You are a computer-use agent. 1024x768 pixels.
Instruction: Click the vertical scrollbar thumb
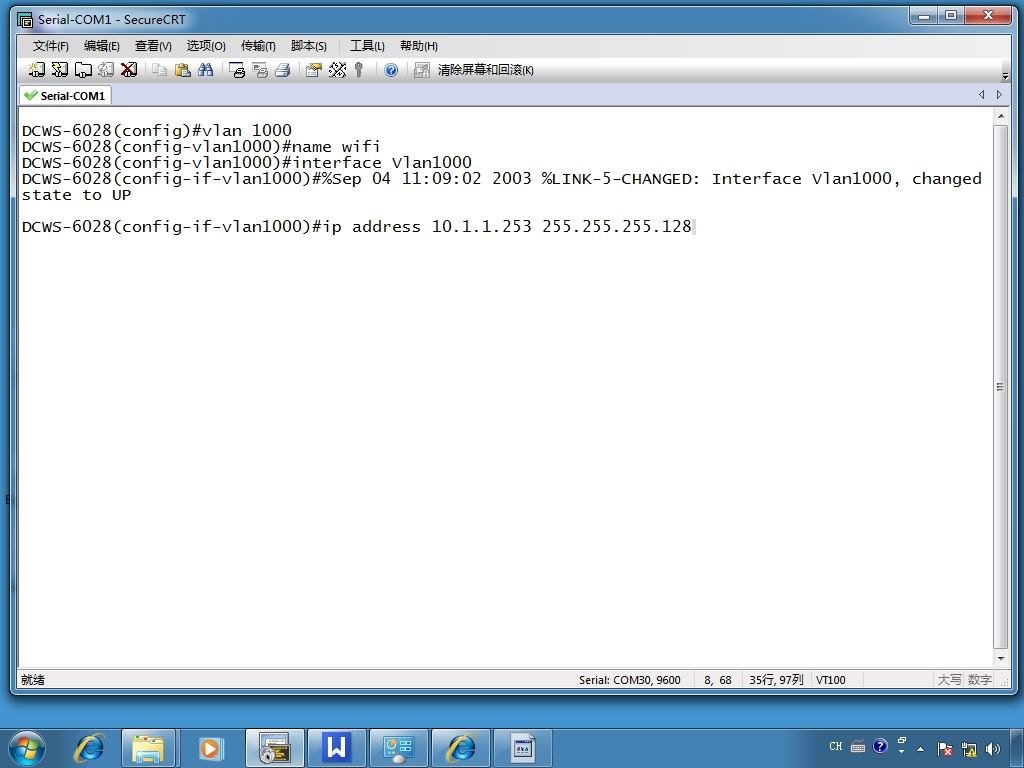(1000, 387)
